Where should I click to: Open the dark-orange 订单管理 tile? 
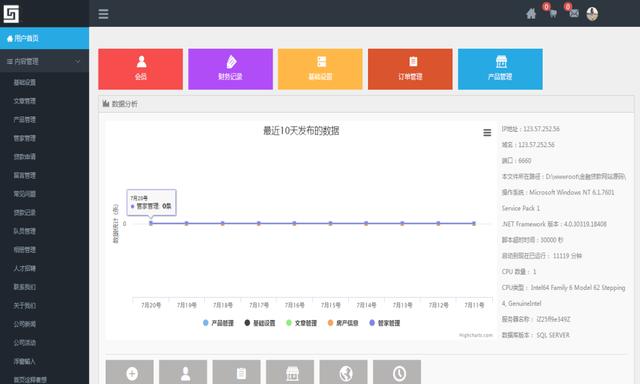tap(410, 69)
